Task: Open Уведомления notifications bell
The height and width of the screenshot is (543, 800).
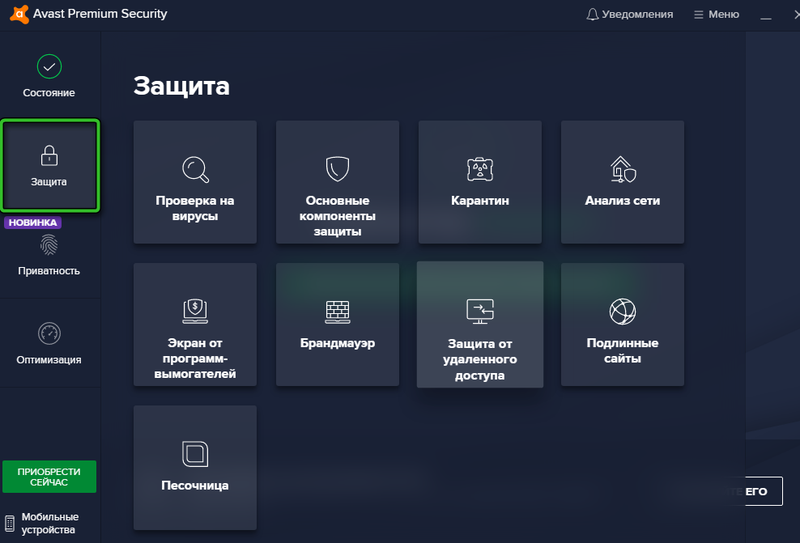Action: tap(630, 14)
